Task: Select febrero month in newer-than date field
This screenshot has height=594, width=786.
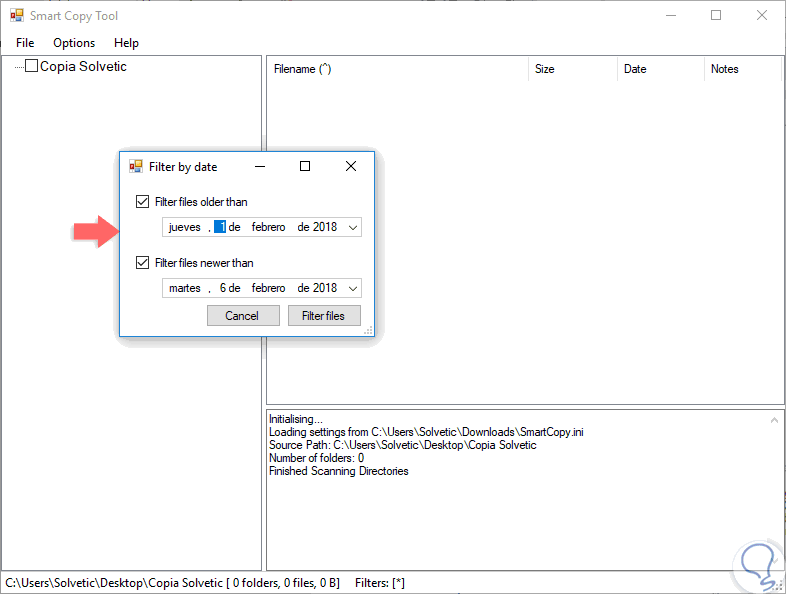Action: (268, 288)
